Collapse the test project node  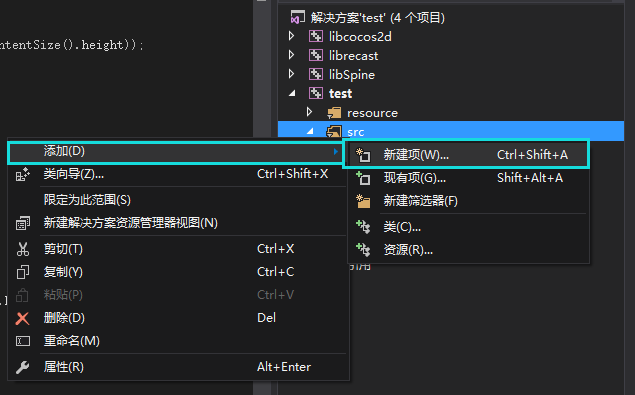292,94
